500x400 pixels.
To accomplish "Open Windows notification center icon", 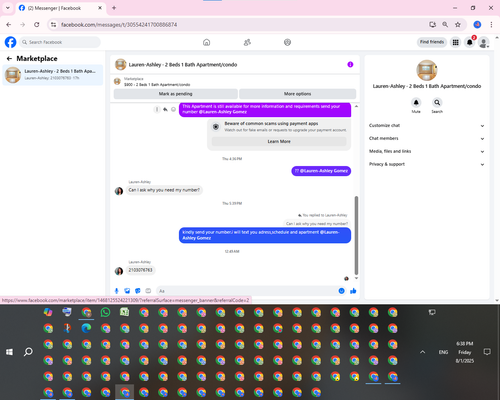I will [487, 352].
